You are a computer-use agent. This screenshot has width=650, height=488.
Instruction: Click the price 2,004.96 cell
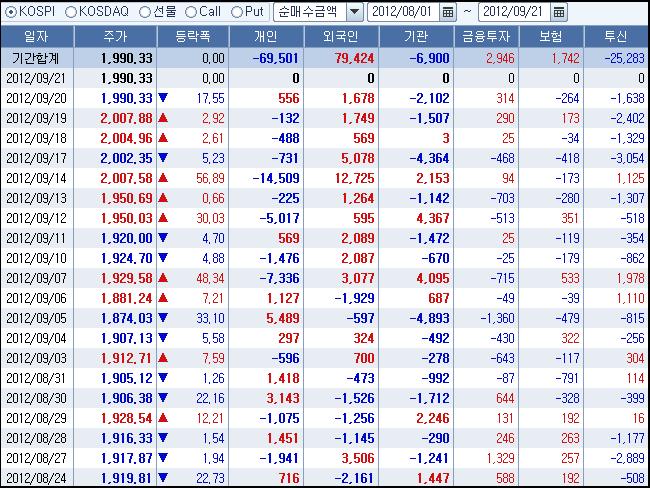point(126,138)
